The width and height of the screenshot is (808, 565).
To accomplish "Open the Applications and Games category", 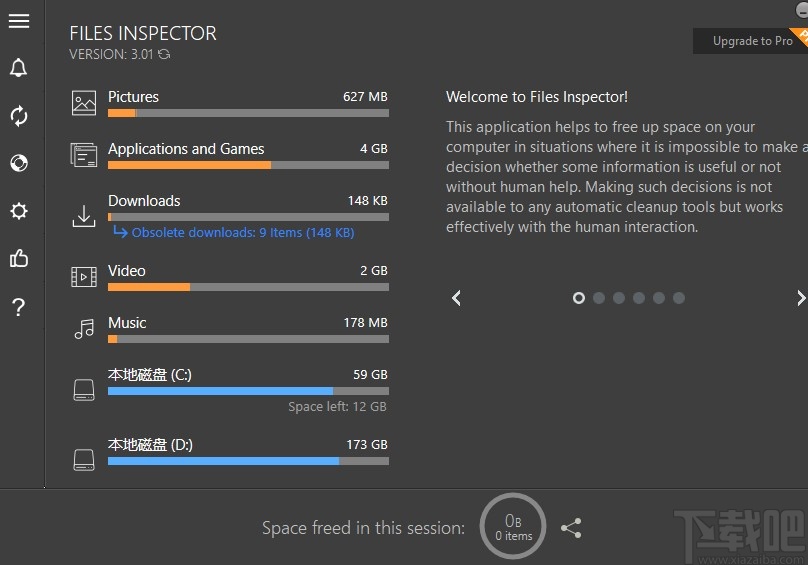I will pyautogui.click(x=186, y=149).
